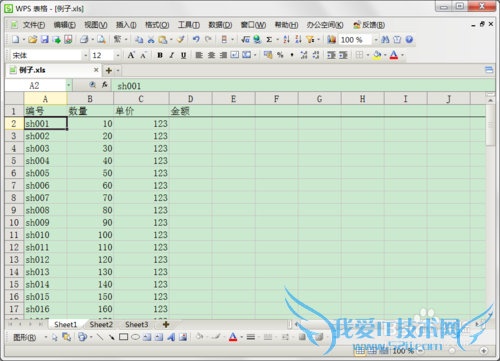
Task: Close the 例子.xls document tab
Action: (96, 70)
